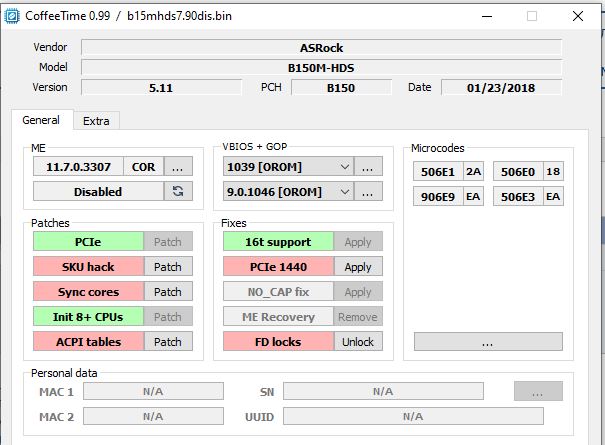Click the NO_CAP fix label
The width and height of the screenshot is (605, 445).
pos(278,292)
